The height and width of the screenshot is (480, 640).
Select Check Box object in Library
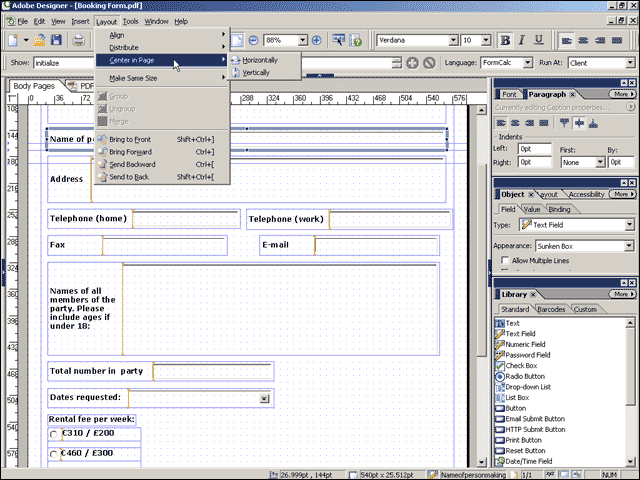coord(516,366)
